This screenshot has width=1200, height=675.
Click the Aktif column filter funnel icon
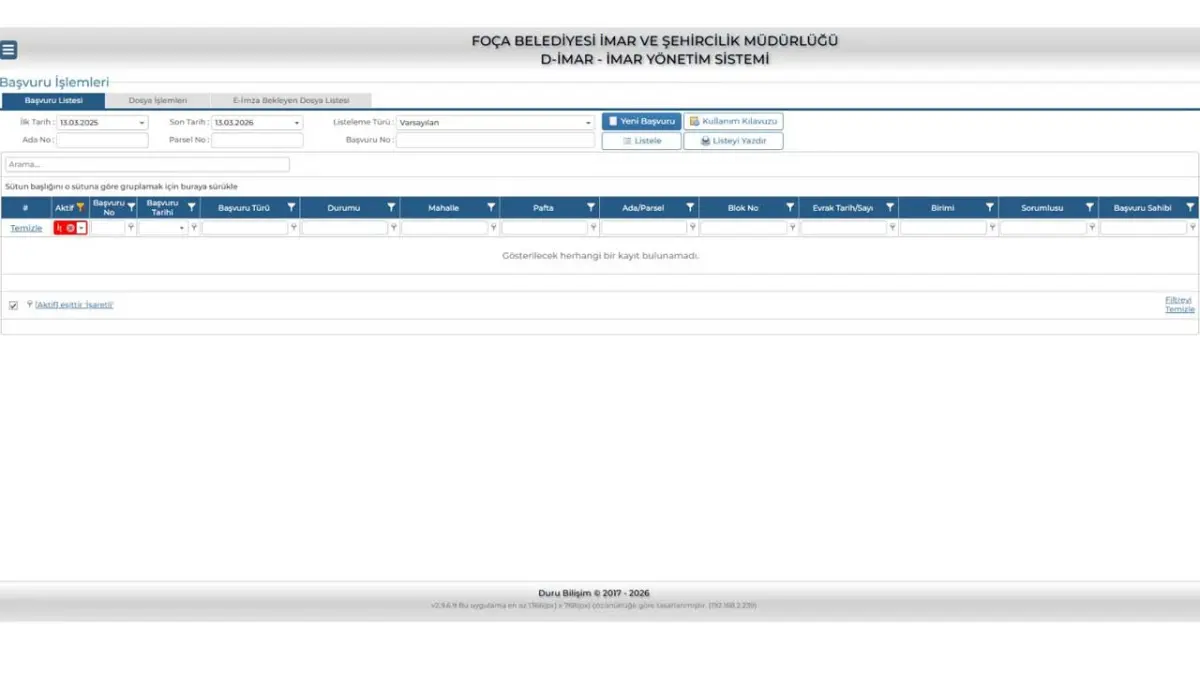point(81,208)
